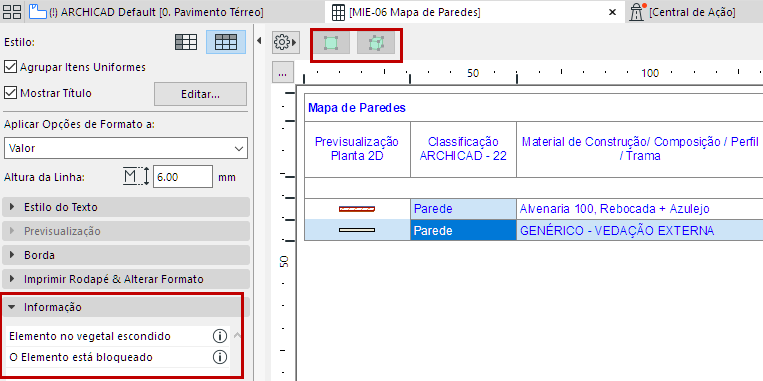The height and width of the screenshot is (381, 763).
Task: Toggle Agrupar Itens Uniformes checkbox
Action: pyautogui.click(x=10, y=67)
